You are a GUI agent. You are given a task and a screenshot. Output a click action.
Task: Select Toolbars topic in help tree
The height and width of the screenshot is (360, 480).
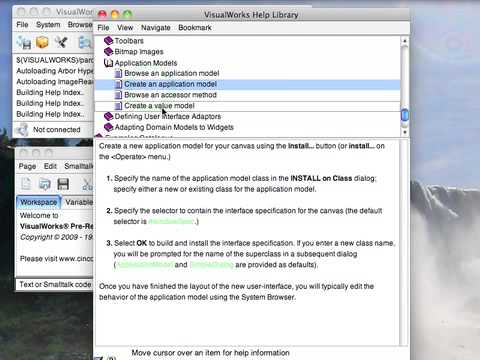129,41
